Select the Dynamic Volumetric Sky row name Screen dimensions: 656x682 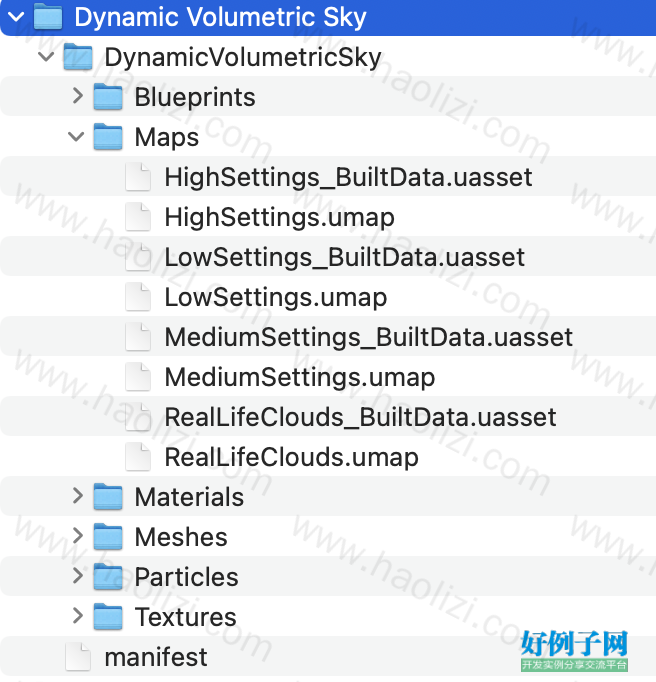coord(220,17)
